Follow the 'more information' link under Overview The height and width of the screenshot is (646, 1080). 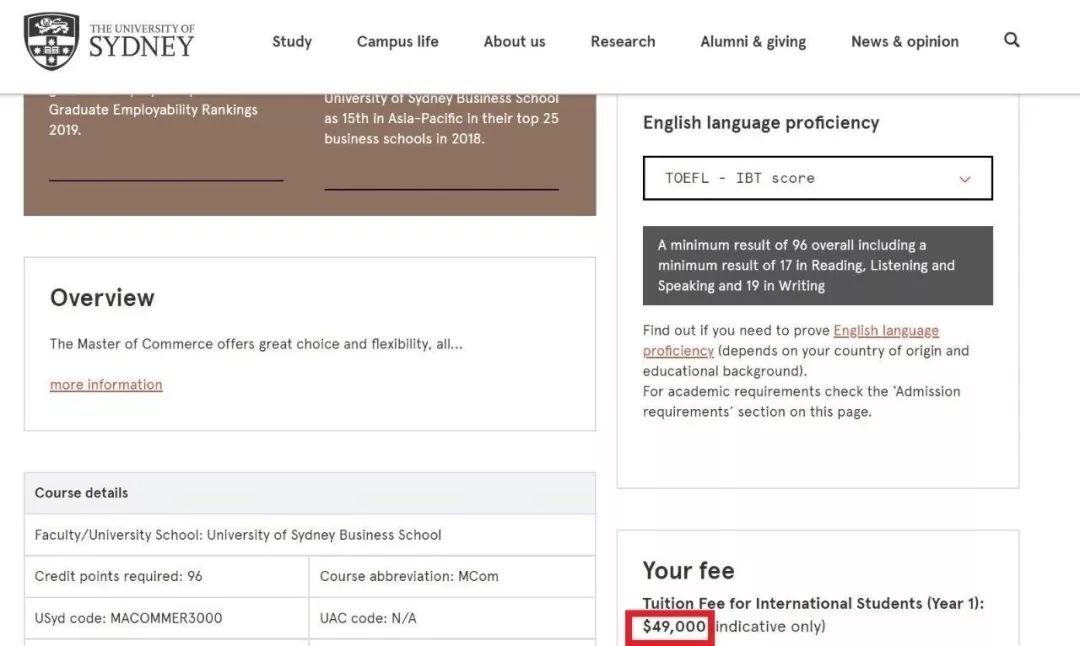coord(106,385)
